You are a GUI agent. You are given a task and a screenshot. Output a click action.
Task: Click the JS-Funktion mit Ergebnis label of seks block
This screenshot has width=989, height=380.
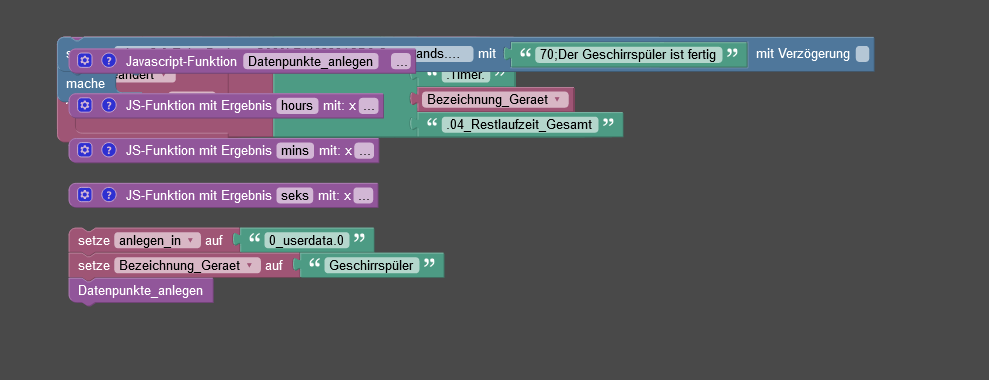pos(198,195)
